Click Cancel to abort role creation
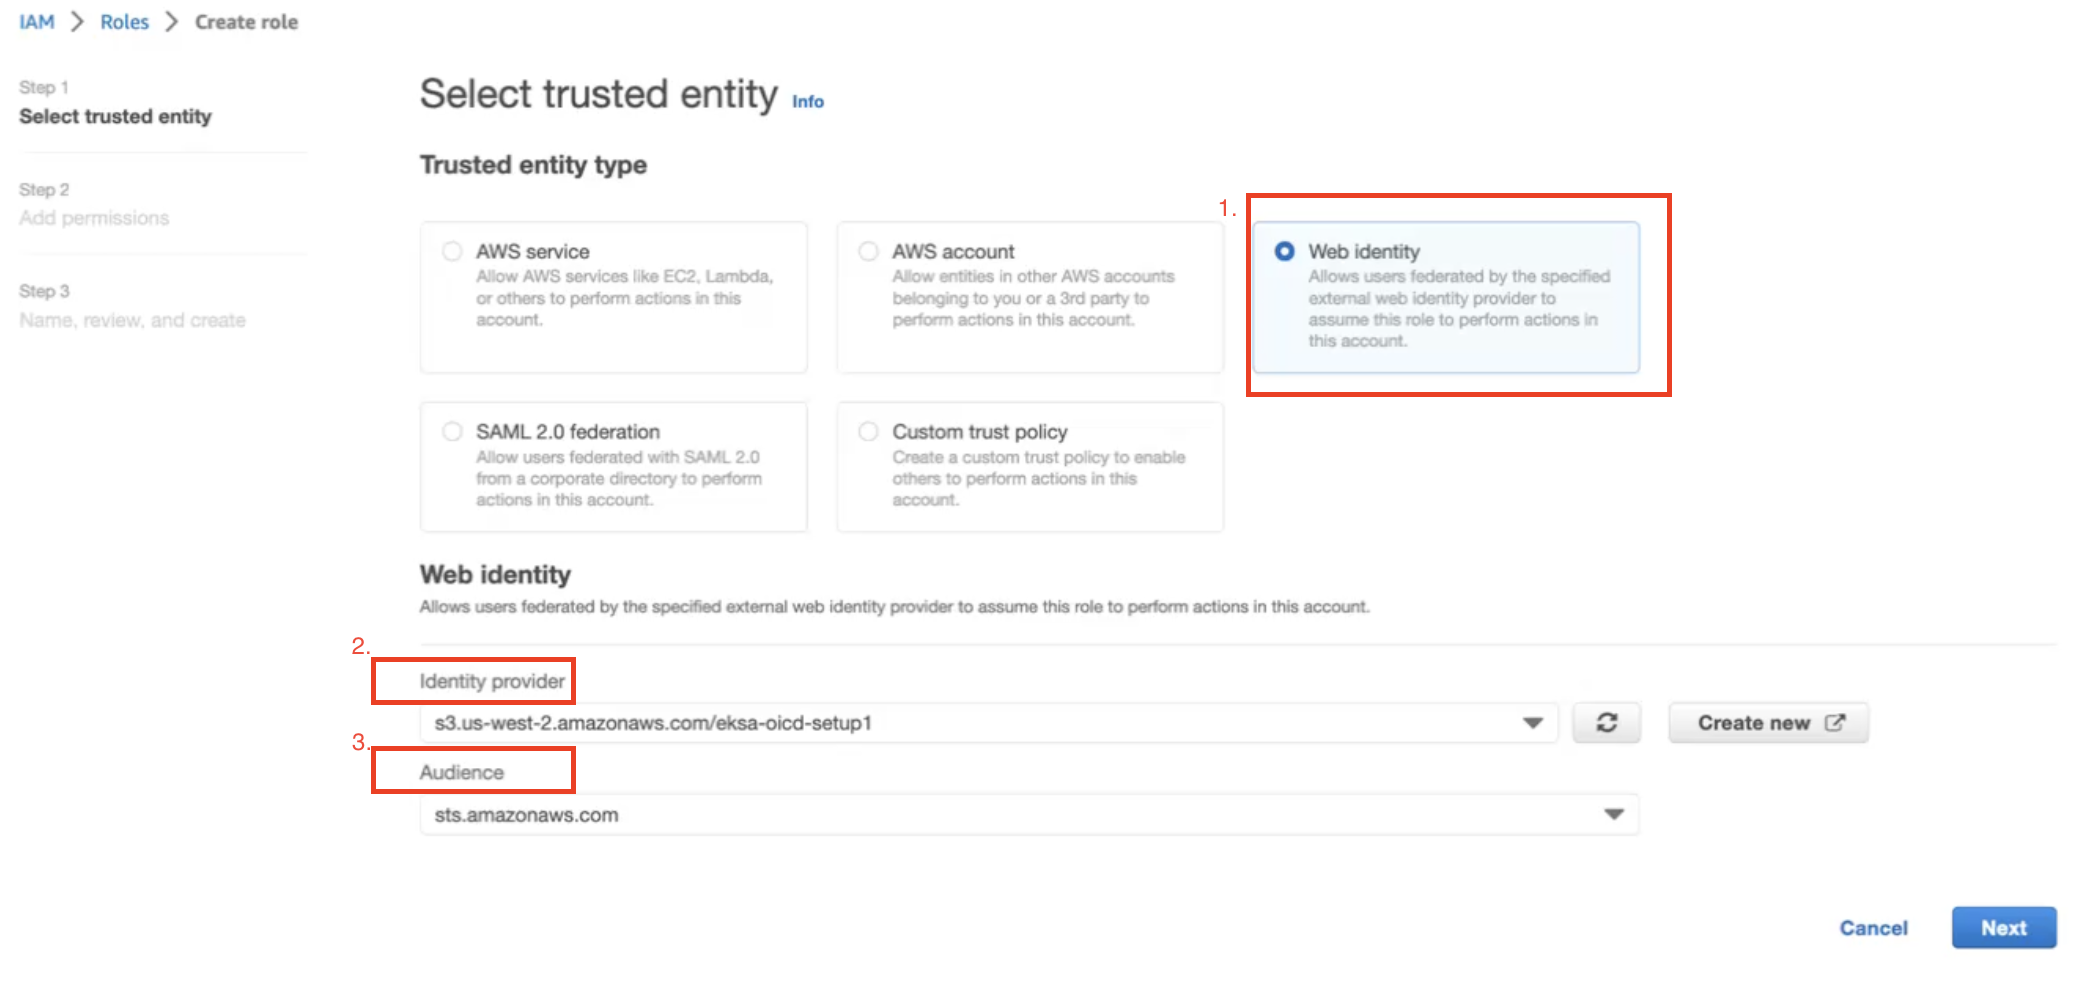The image size is (2084, 998). click(1872, 928)
